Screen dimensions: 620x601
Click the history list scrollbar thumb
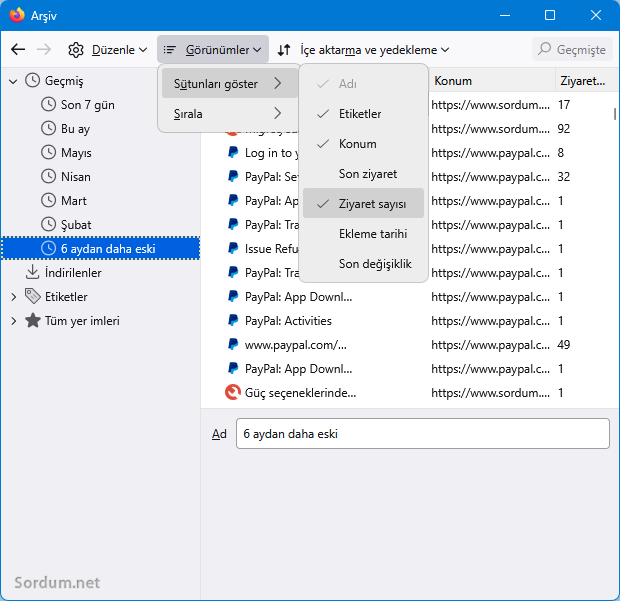tap(614, 114)
